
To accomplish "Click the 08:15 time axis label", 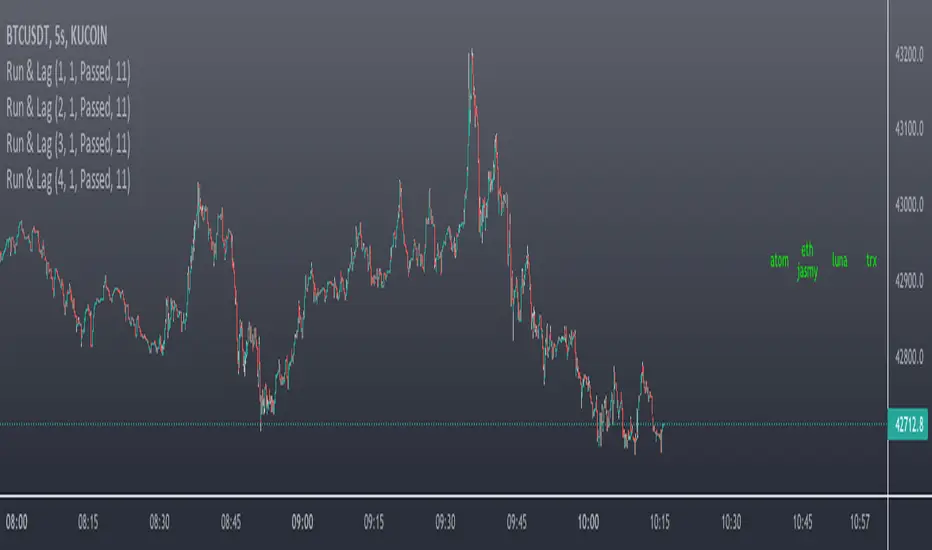I will 88,522.
